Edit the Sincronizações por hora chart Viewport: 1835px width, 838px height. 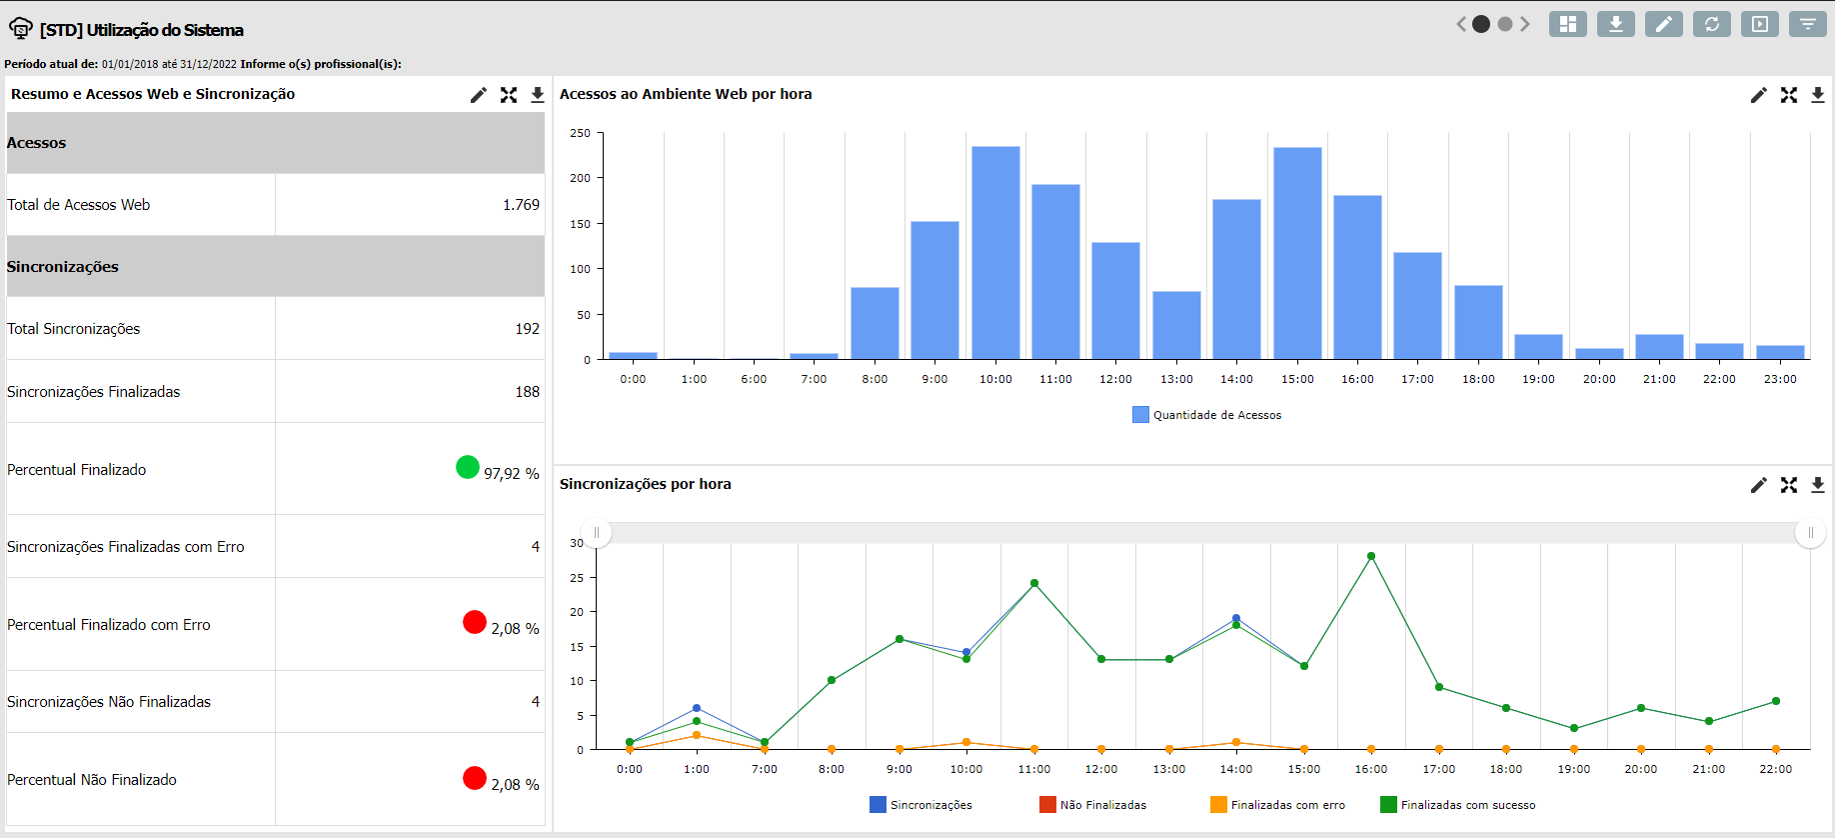coord(1759,485)
